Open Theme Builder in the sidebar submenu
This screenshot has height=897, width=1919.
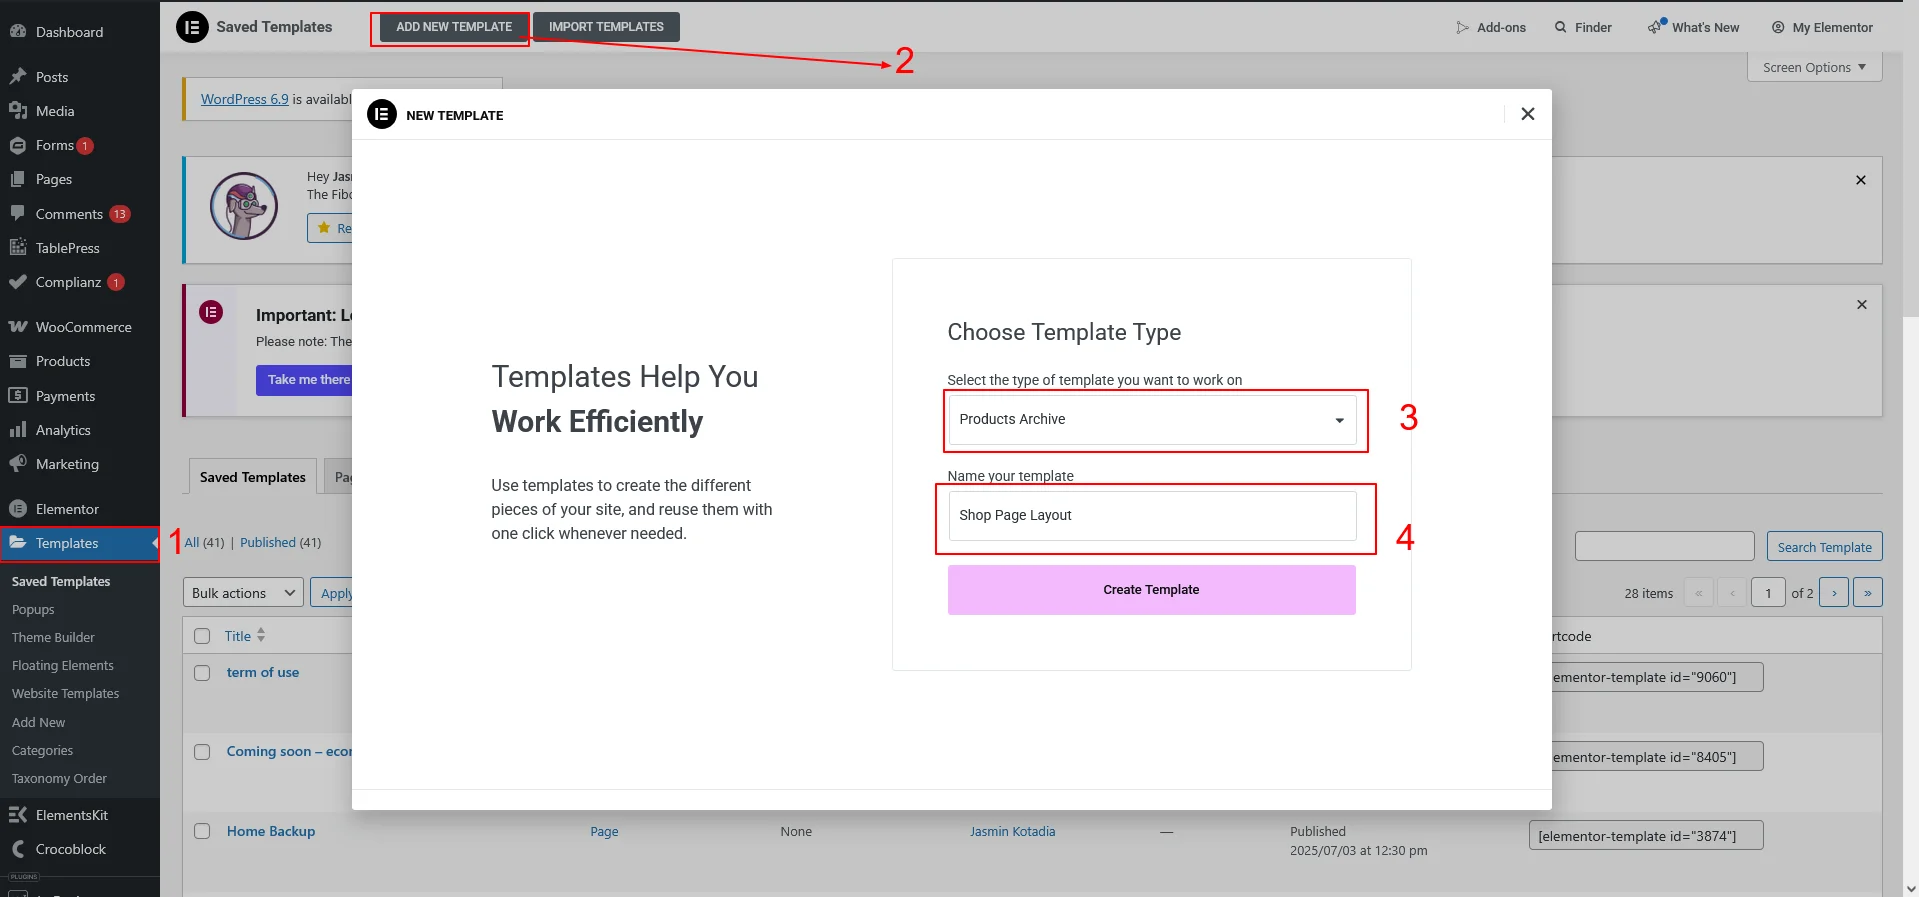(x=53, y=637)
